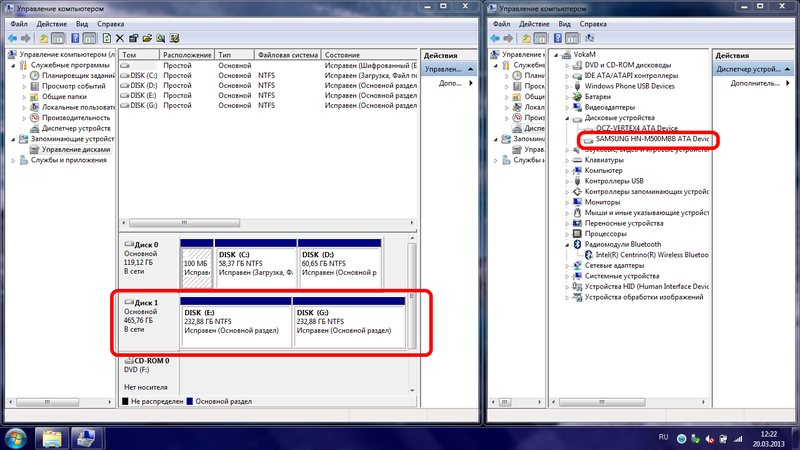Image resolution: width=800 pixels, height=450 pixels.
Task: Click Forward arrow in Disk Management window toolbar
Action: click(26, 38)
